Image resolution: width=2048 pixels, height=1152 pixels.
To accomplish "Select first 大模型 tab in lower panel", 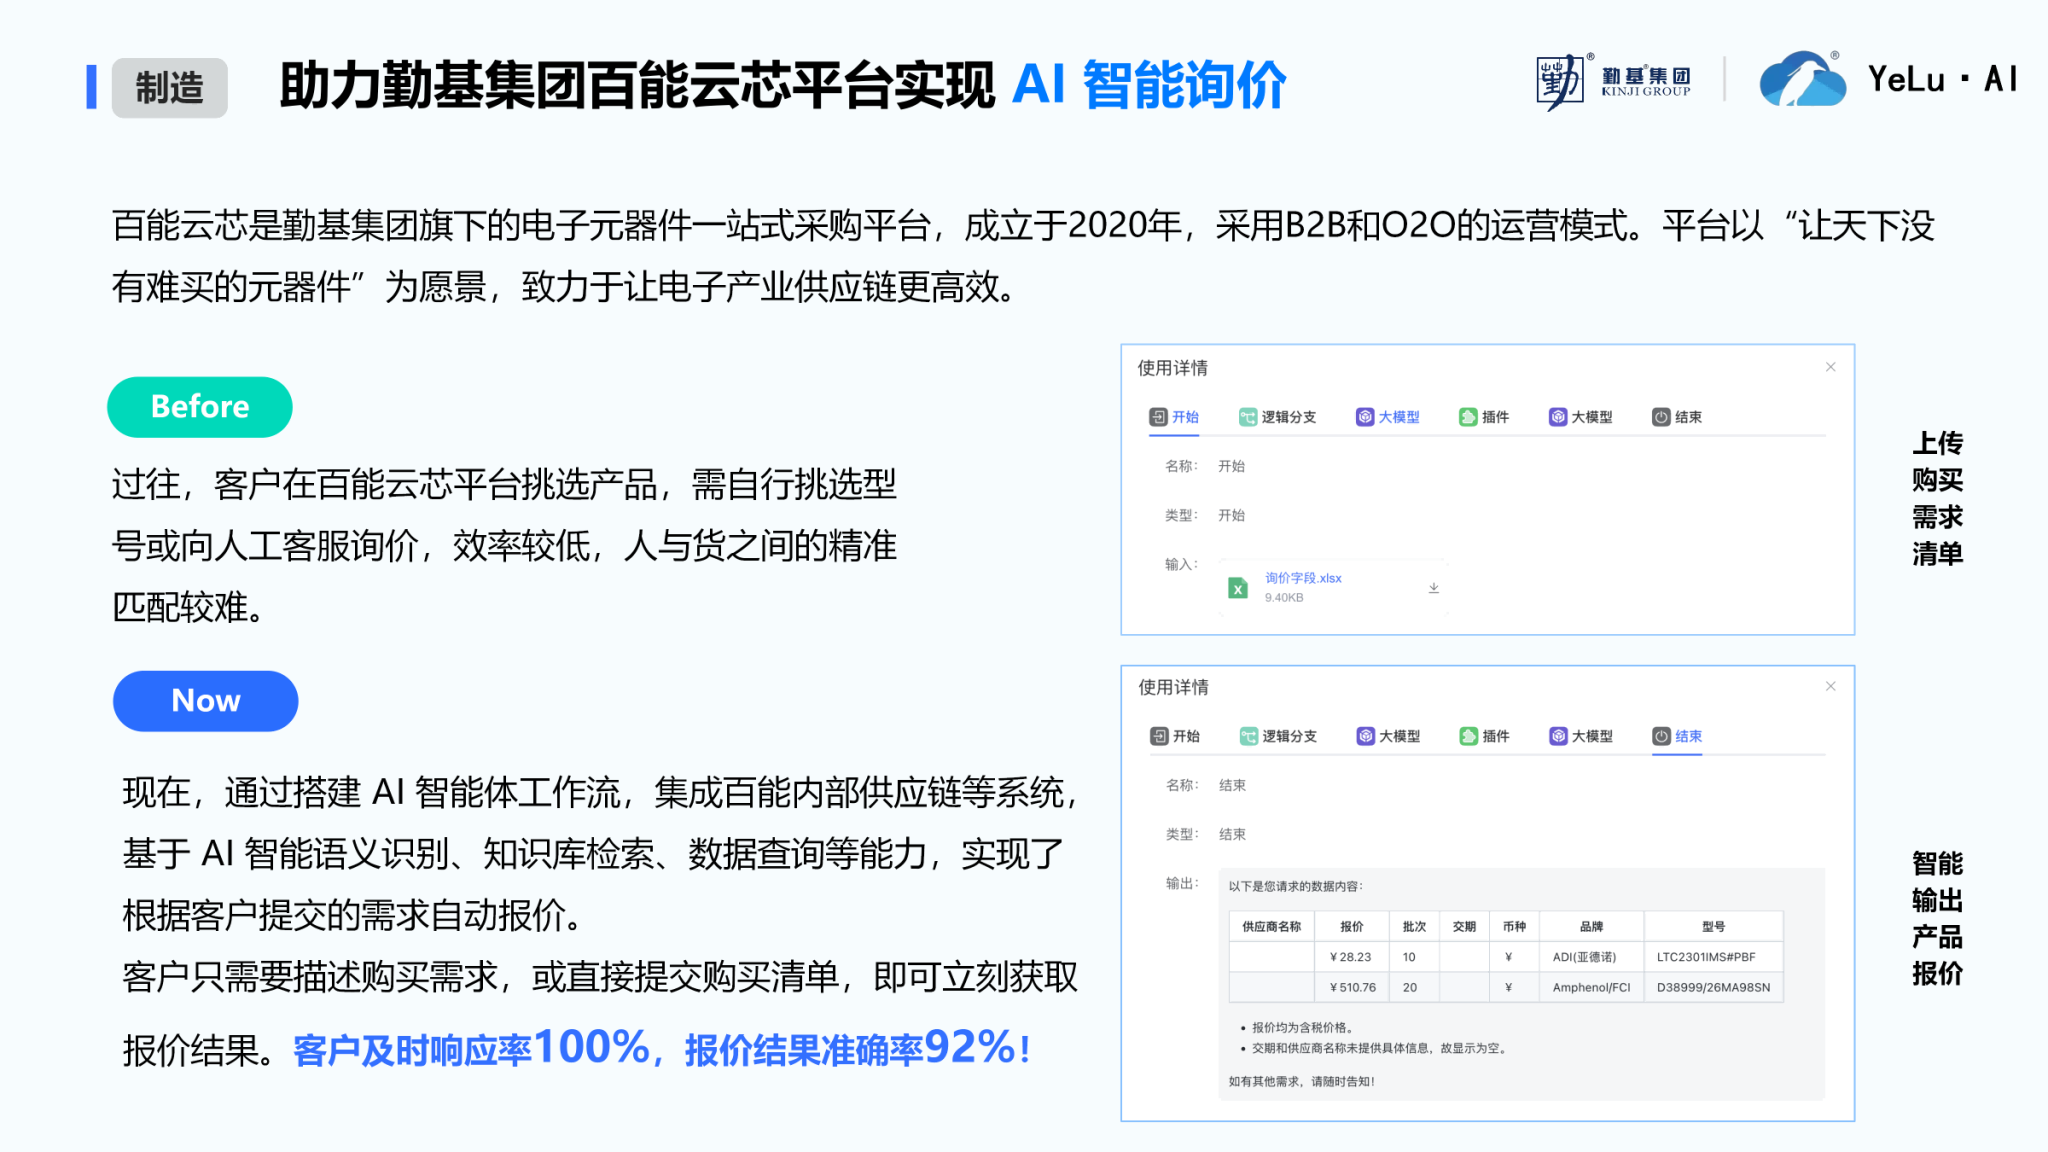I will click(x=1388, y=736).
